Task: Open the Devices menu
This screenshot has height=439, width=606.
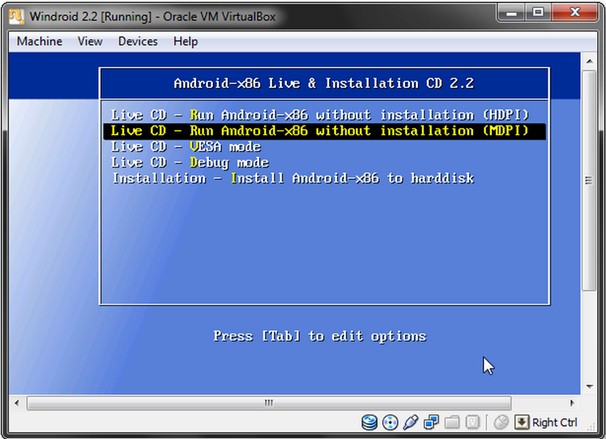Action: (x=138, y=41)
